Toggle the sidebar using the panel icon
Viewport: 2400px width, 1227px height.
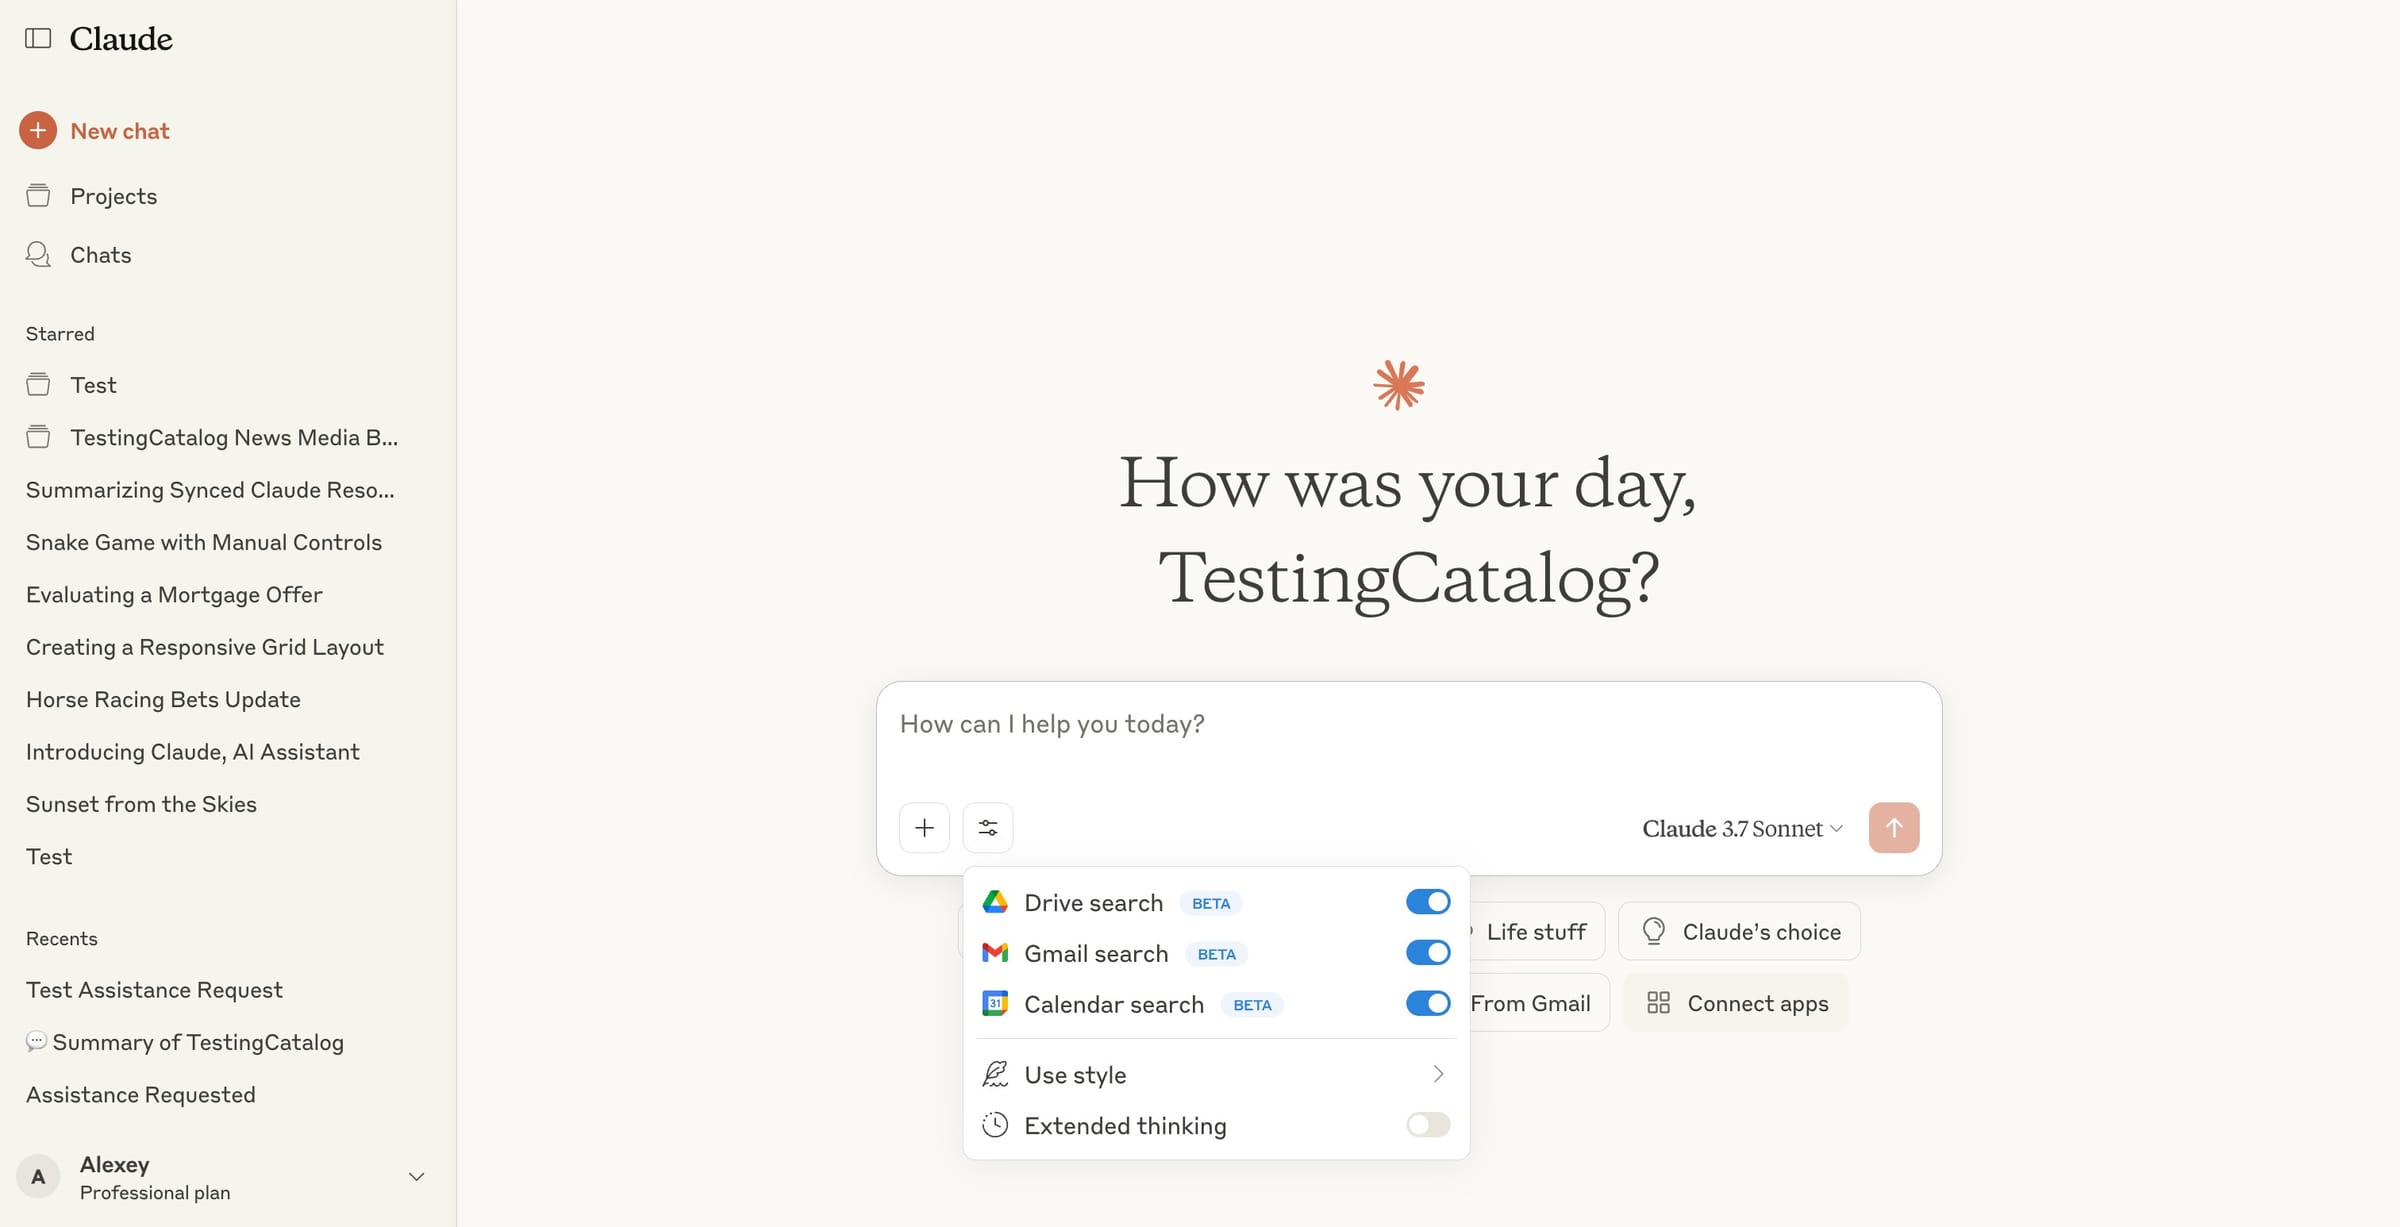(x=38, y=38)
